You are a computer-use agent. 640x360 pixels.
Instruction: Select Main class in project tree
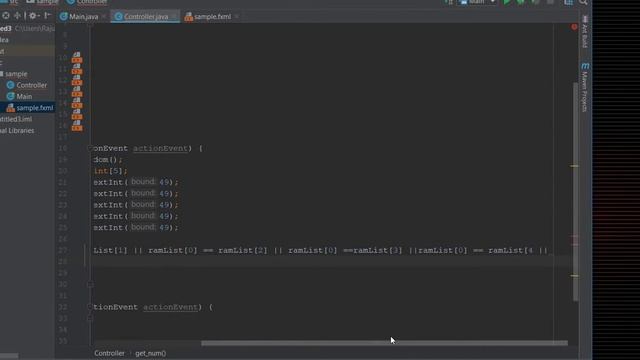(19, 96)
